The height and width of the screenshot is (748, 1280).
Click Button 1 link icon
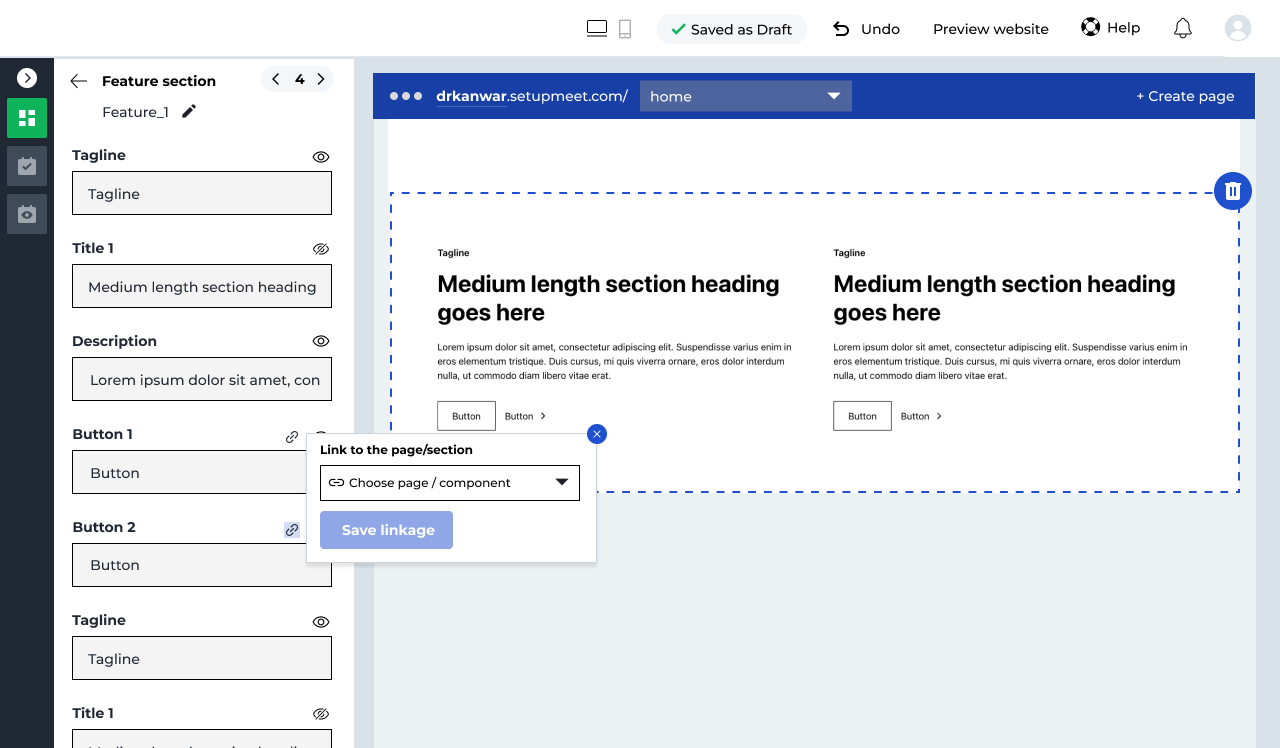[292, 436]
